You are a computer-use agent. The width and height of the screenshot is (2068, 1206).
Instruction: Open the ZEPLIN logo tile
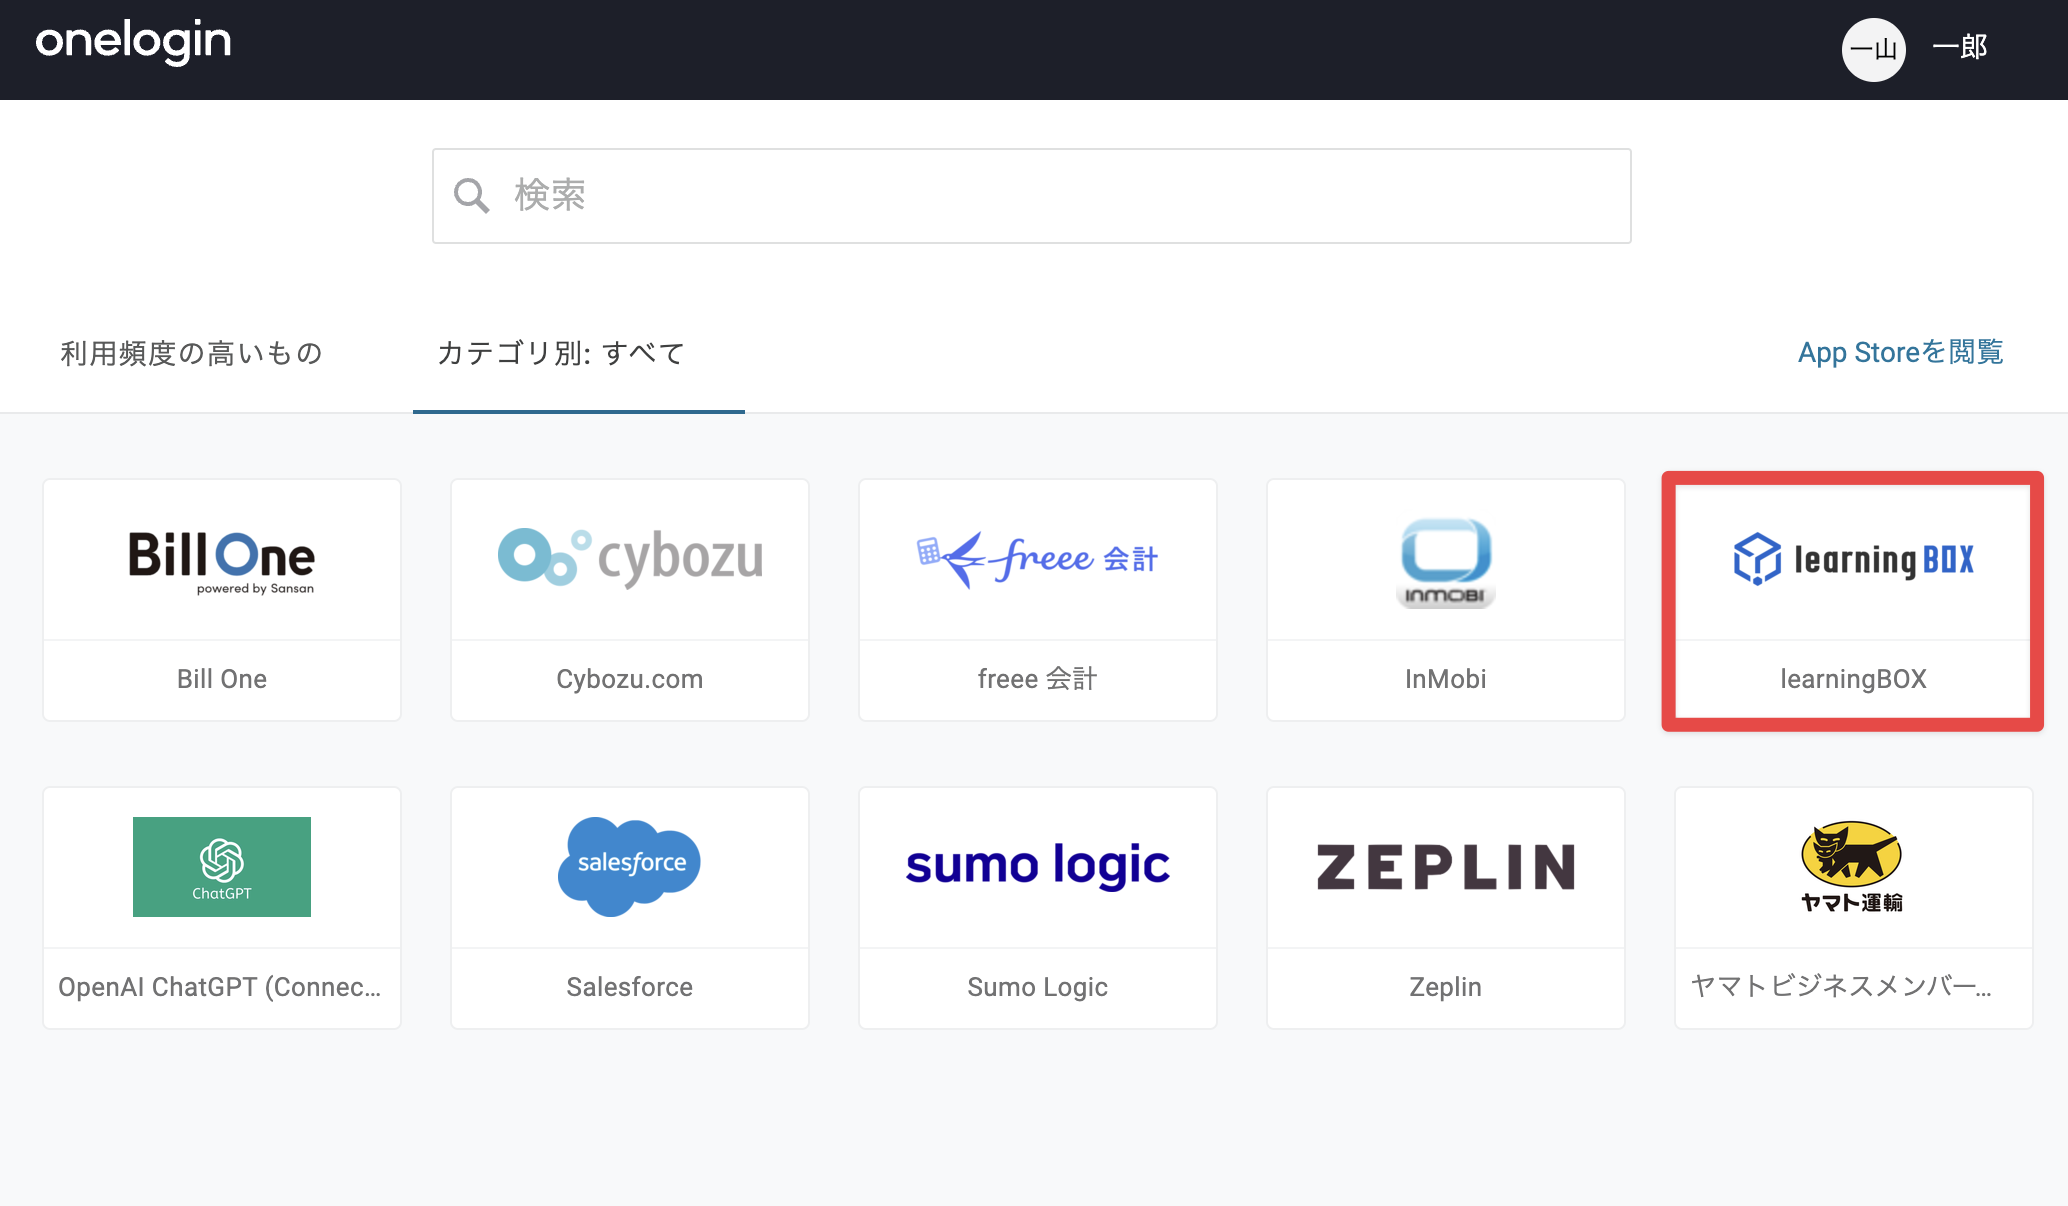coord(1446,867)
